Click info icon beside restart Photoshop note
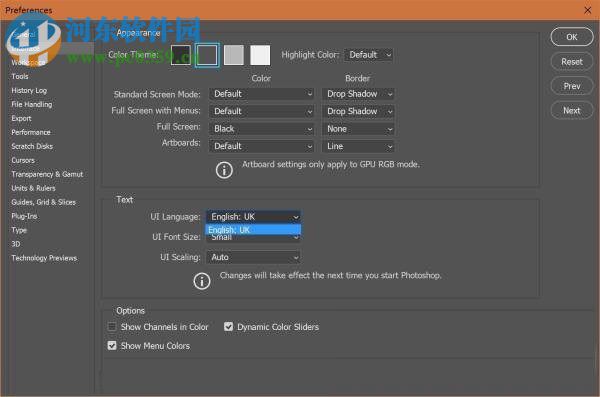 pyautogui.click(x=202, y=281)
